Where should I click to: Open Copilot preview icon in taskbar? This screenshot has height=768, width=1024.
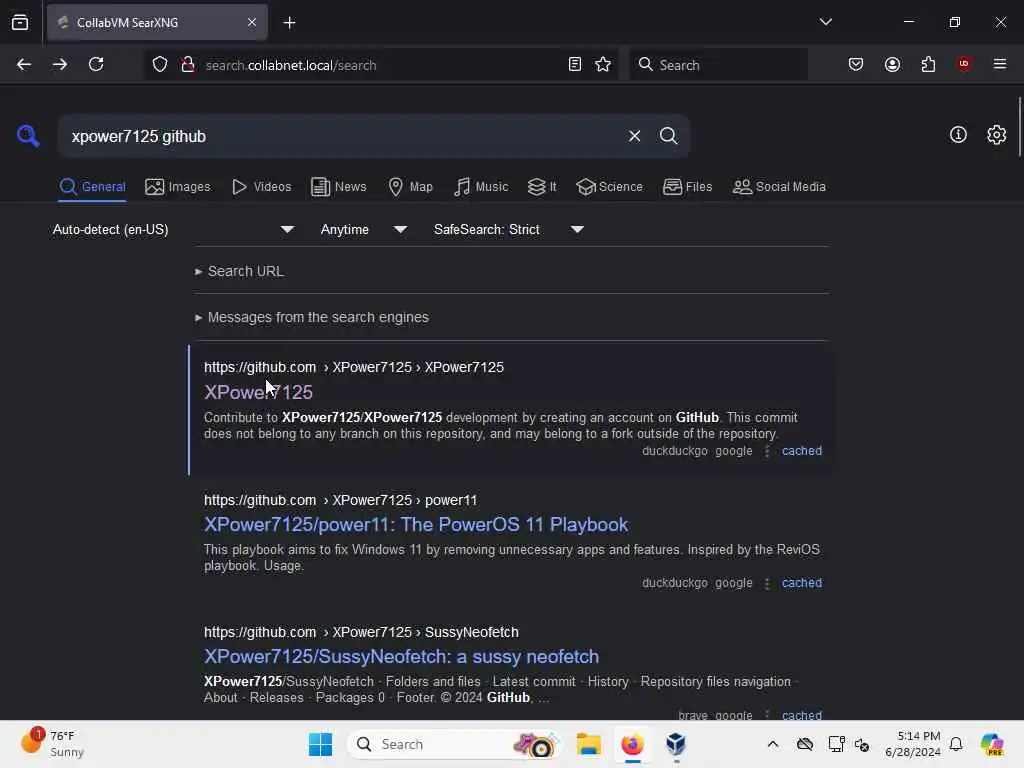pyautogui.click(x=992, y=744)
